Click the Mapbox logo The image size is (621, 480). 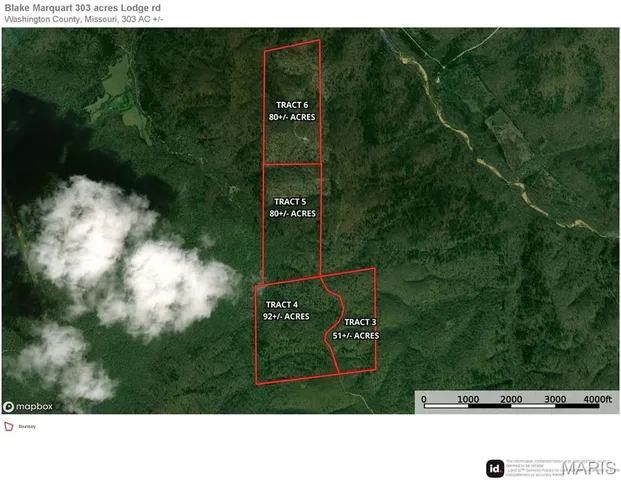tap(27, 405)
